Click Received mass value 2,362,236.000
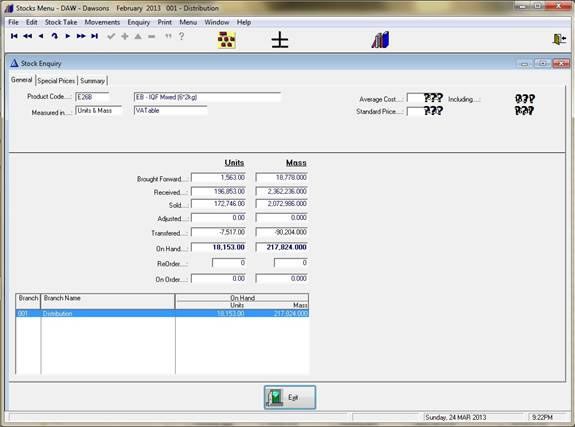Viewport: 575px width, 427px height. [282, 191]
